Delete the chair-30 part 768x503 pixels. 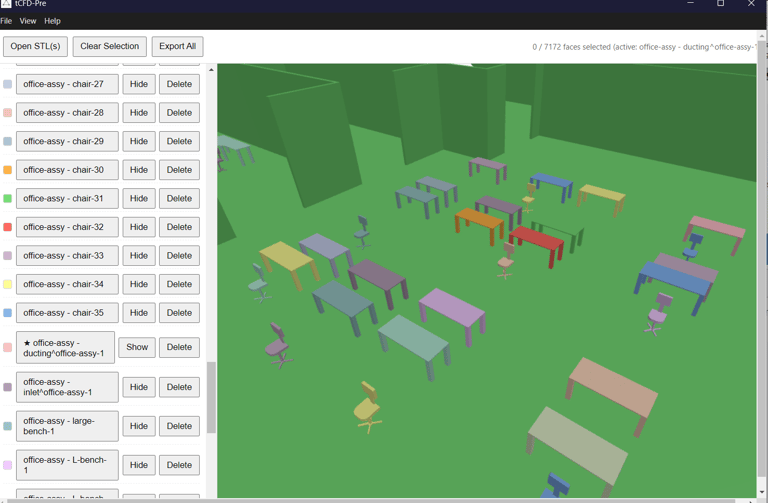(179, 170)
